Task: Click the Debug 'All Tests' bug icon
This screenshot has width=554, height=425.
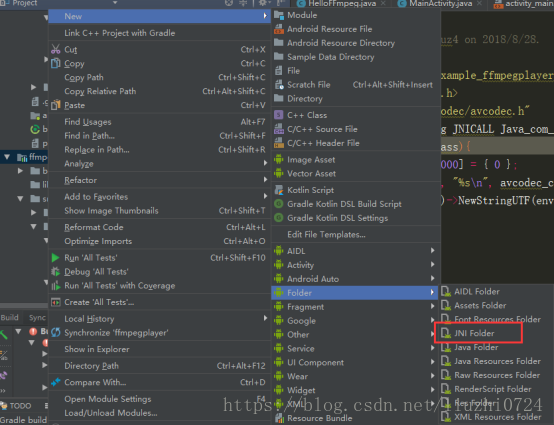Action: (x=55, y=272)
